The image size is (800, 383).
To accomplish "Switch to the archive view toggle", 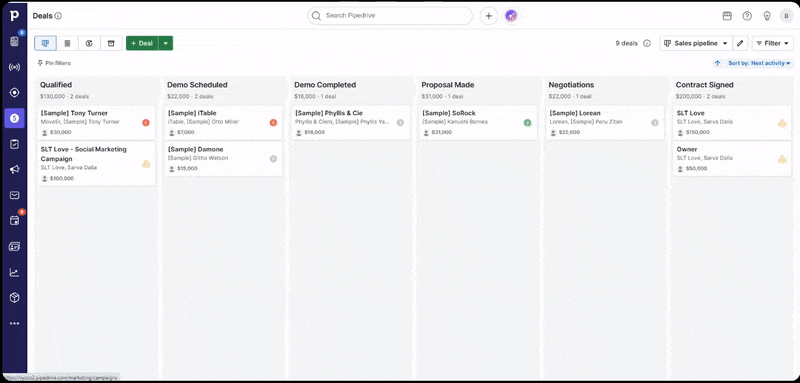I will [x=111, y=43].
